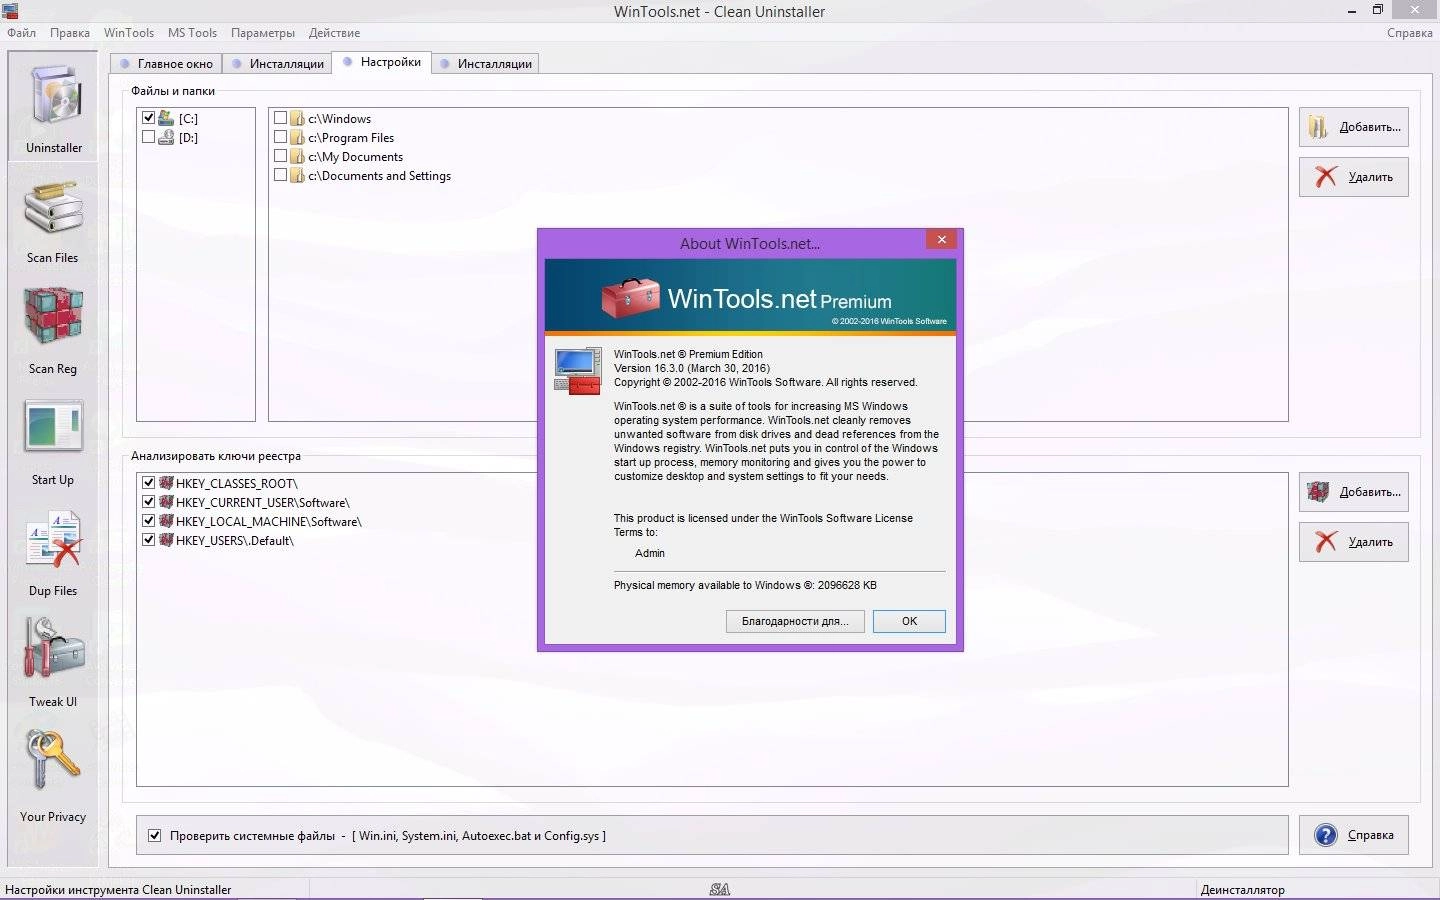1440x900 pixels.
Task: Click the D: drive icon
Action: tap(166, 137)
